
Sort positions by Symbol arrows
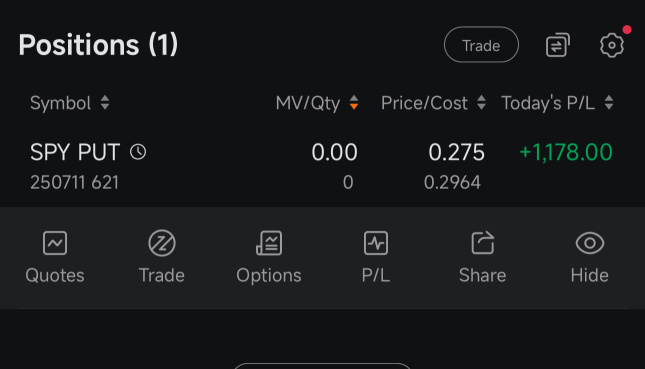pyautogui.click(x=105, y=103)
